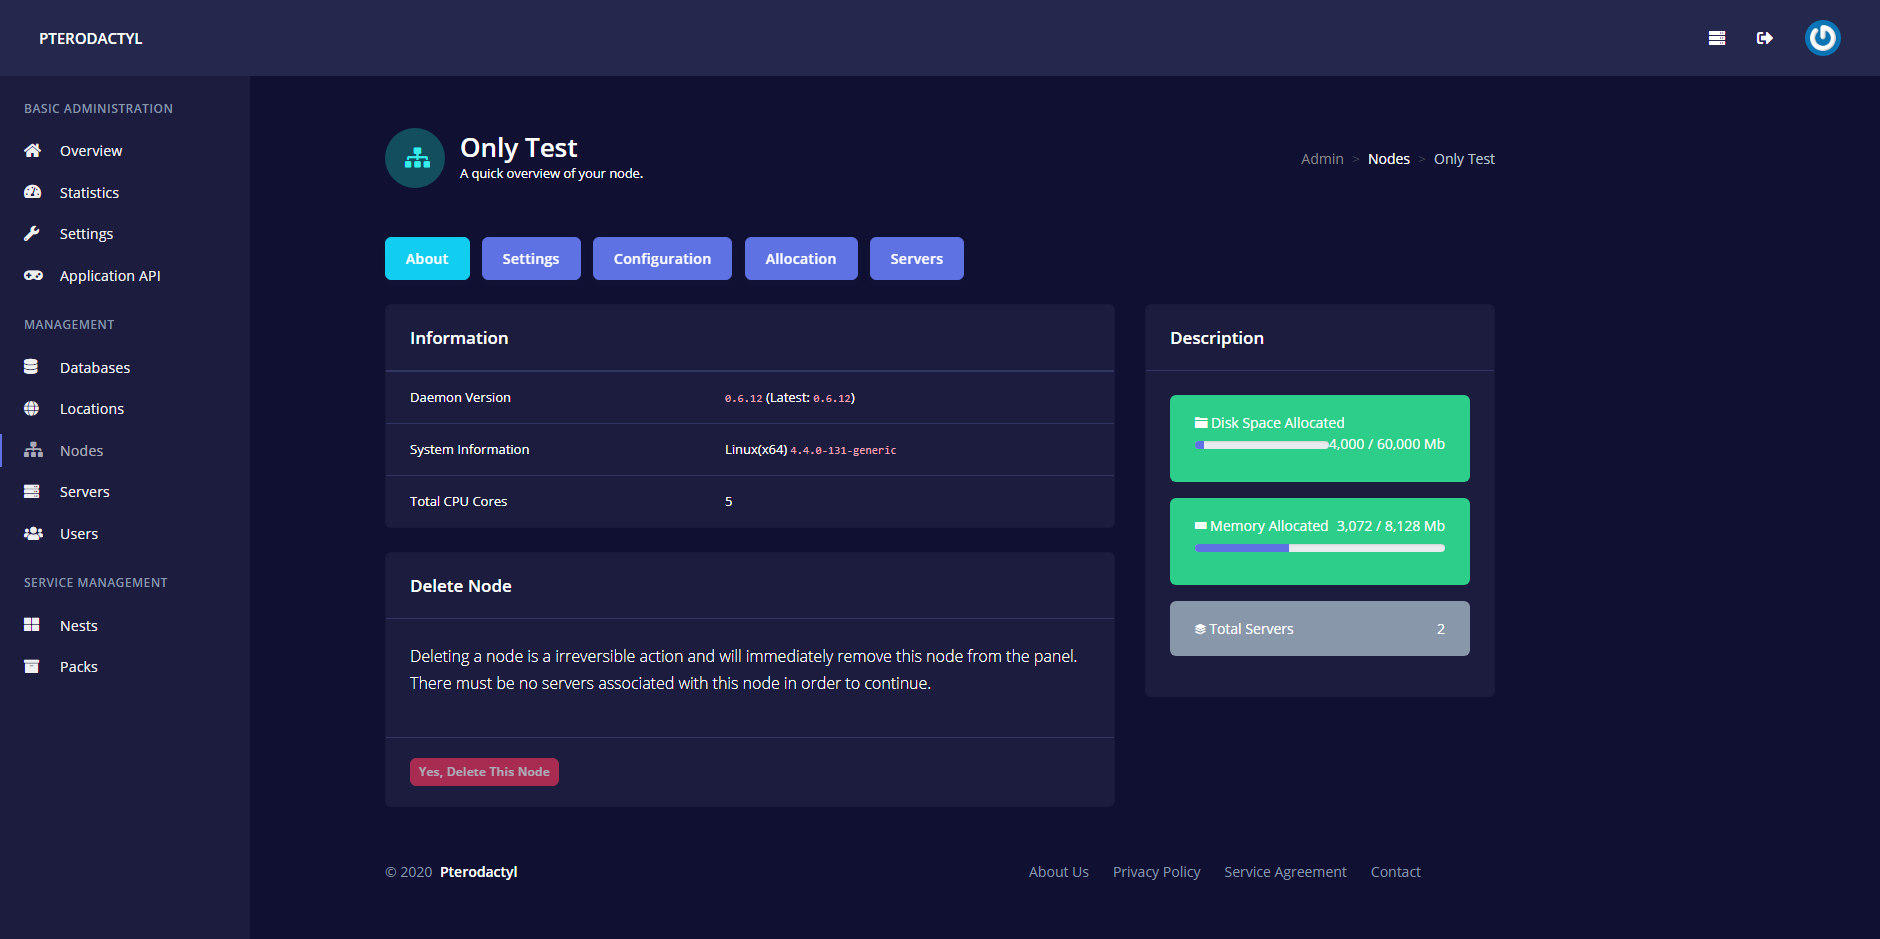Click the Daemon Version value 0.6.12

tap(744, 398)
